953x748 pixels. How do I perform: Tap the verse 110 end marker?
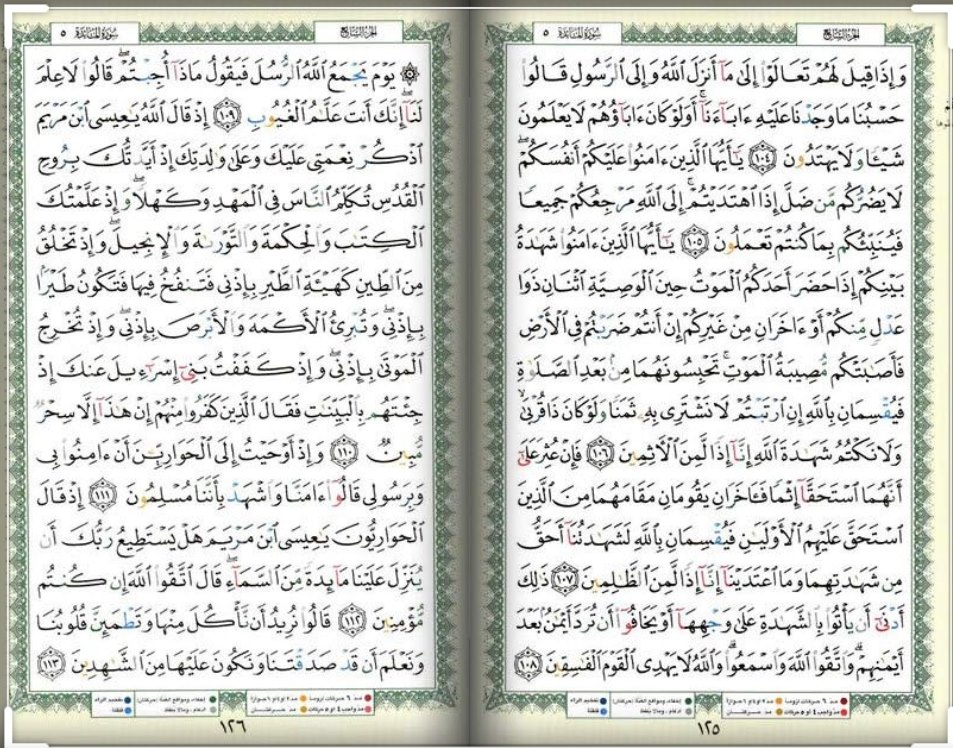[x=343, y=453]
